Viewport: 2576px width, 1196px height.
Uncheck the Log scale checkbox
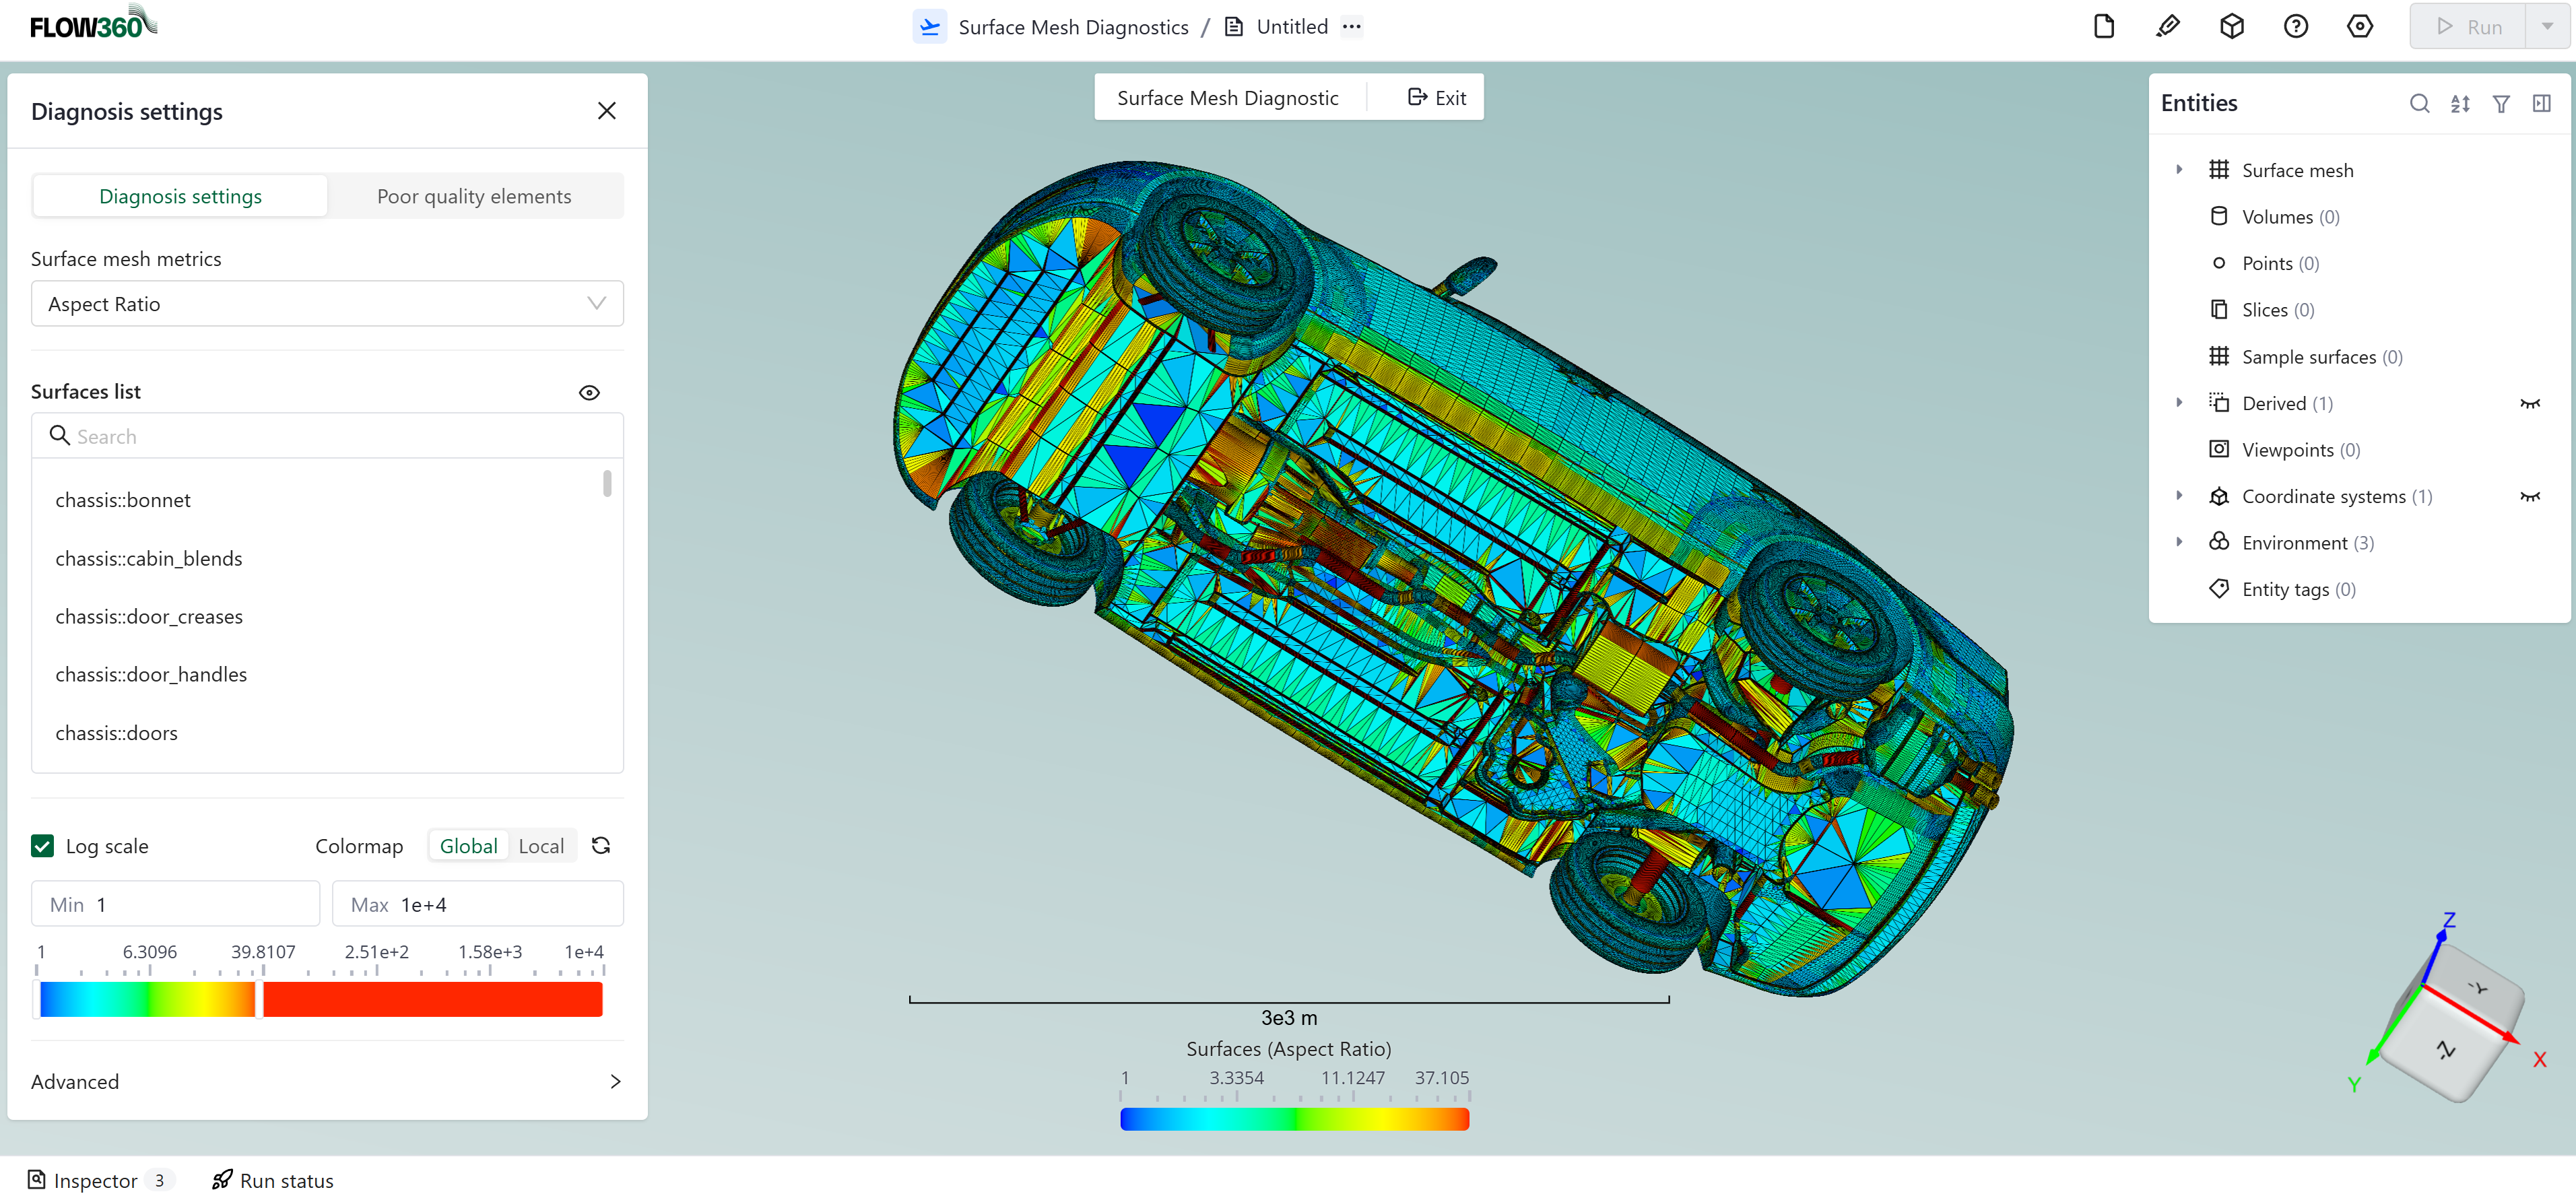tap(42, 845)
